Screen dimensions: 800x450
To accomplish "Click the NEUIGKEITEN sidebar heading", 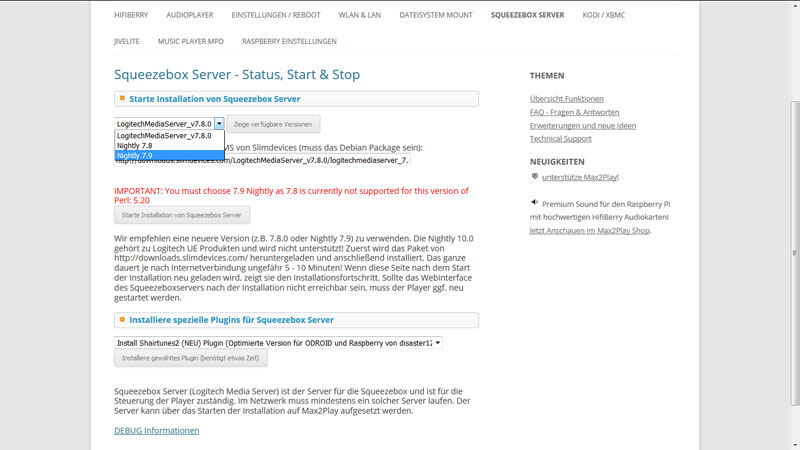I will [x=557, y=162].
